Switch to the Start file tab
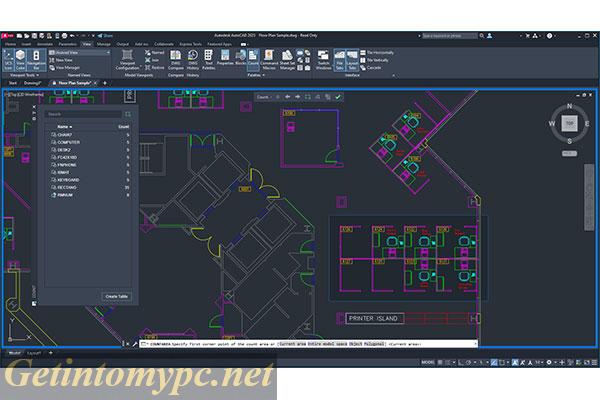600x400 pixels. tap(13, 83)
